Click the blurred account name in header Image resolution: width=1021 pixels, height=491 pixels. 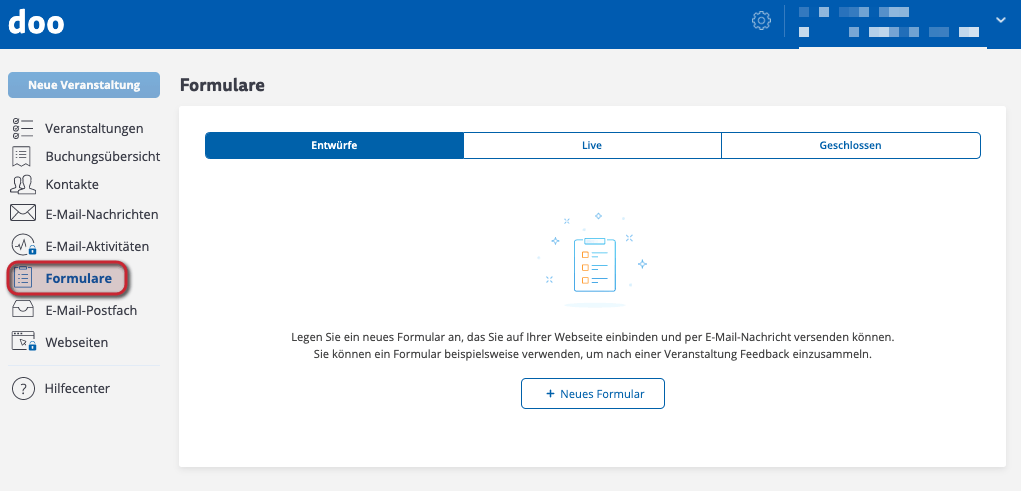pyautogui.click(x=892, y=23)
